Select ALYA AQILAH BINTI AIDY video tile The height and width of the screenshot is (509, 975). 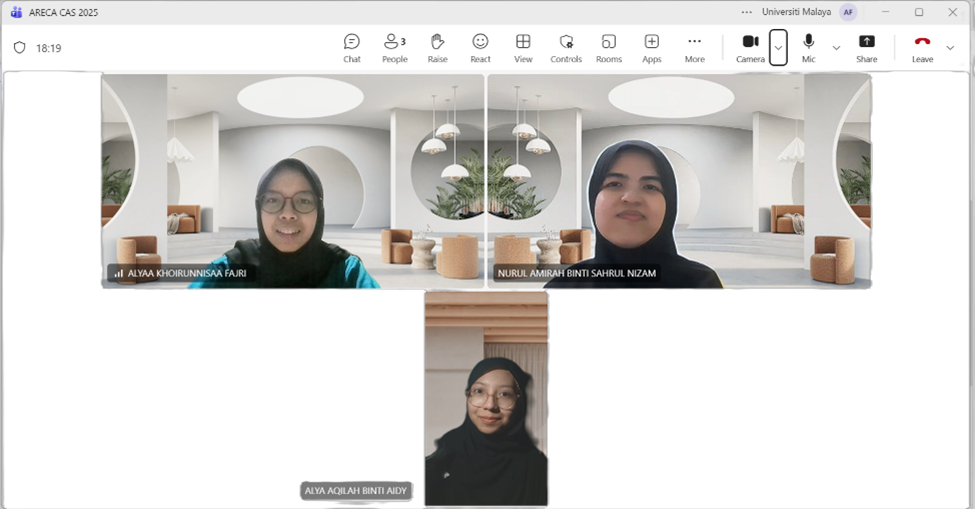(486, 398)
